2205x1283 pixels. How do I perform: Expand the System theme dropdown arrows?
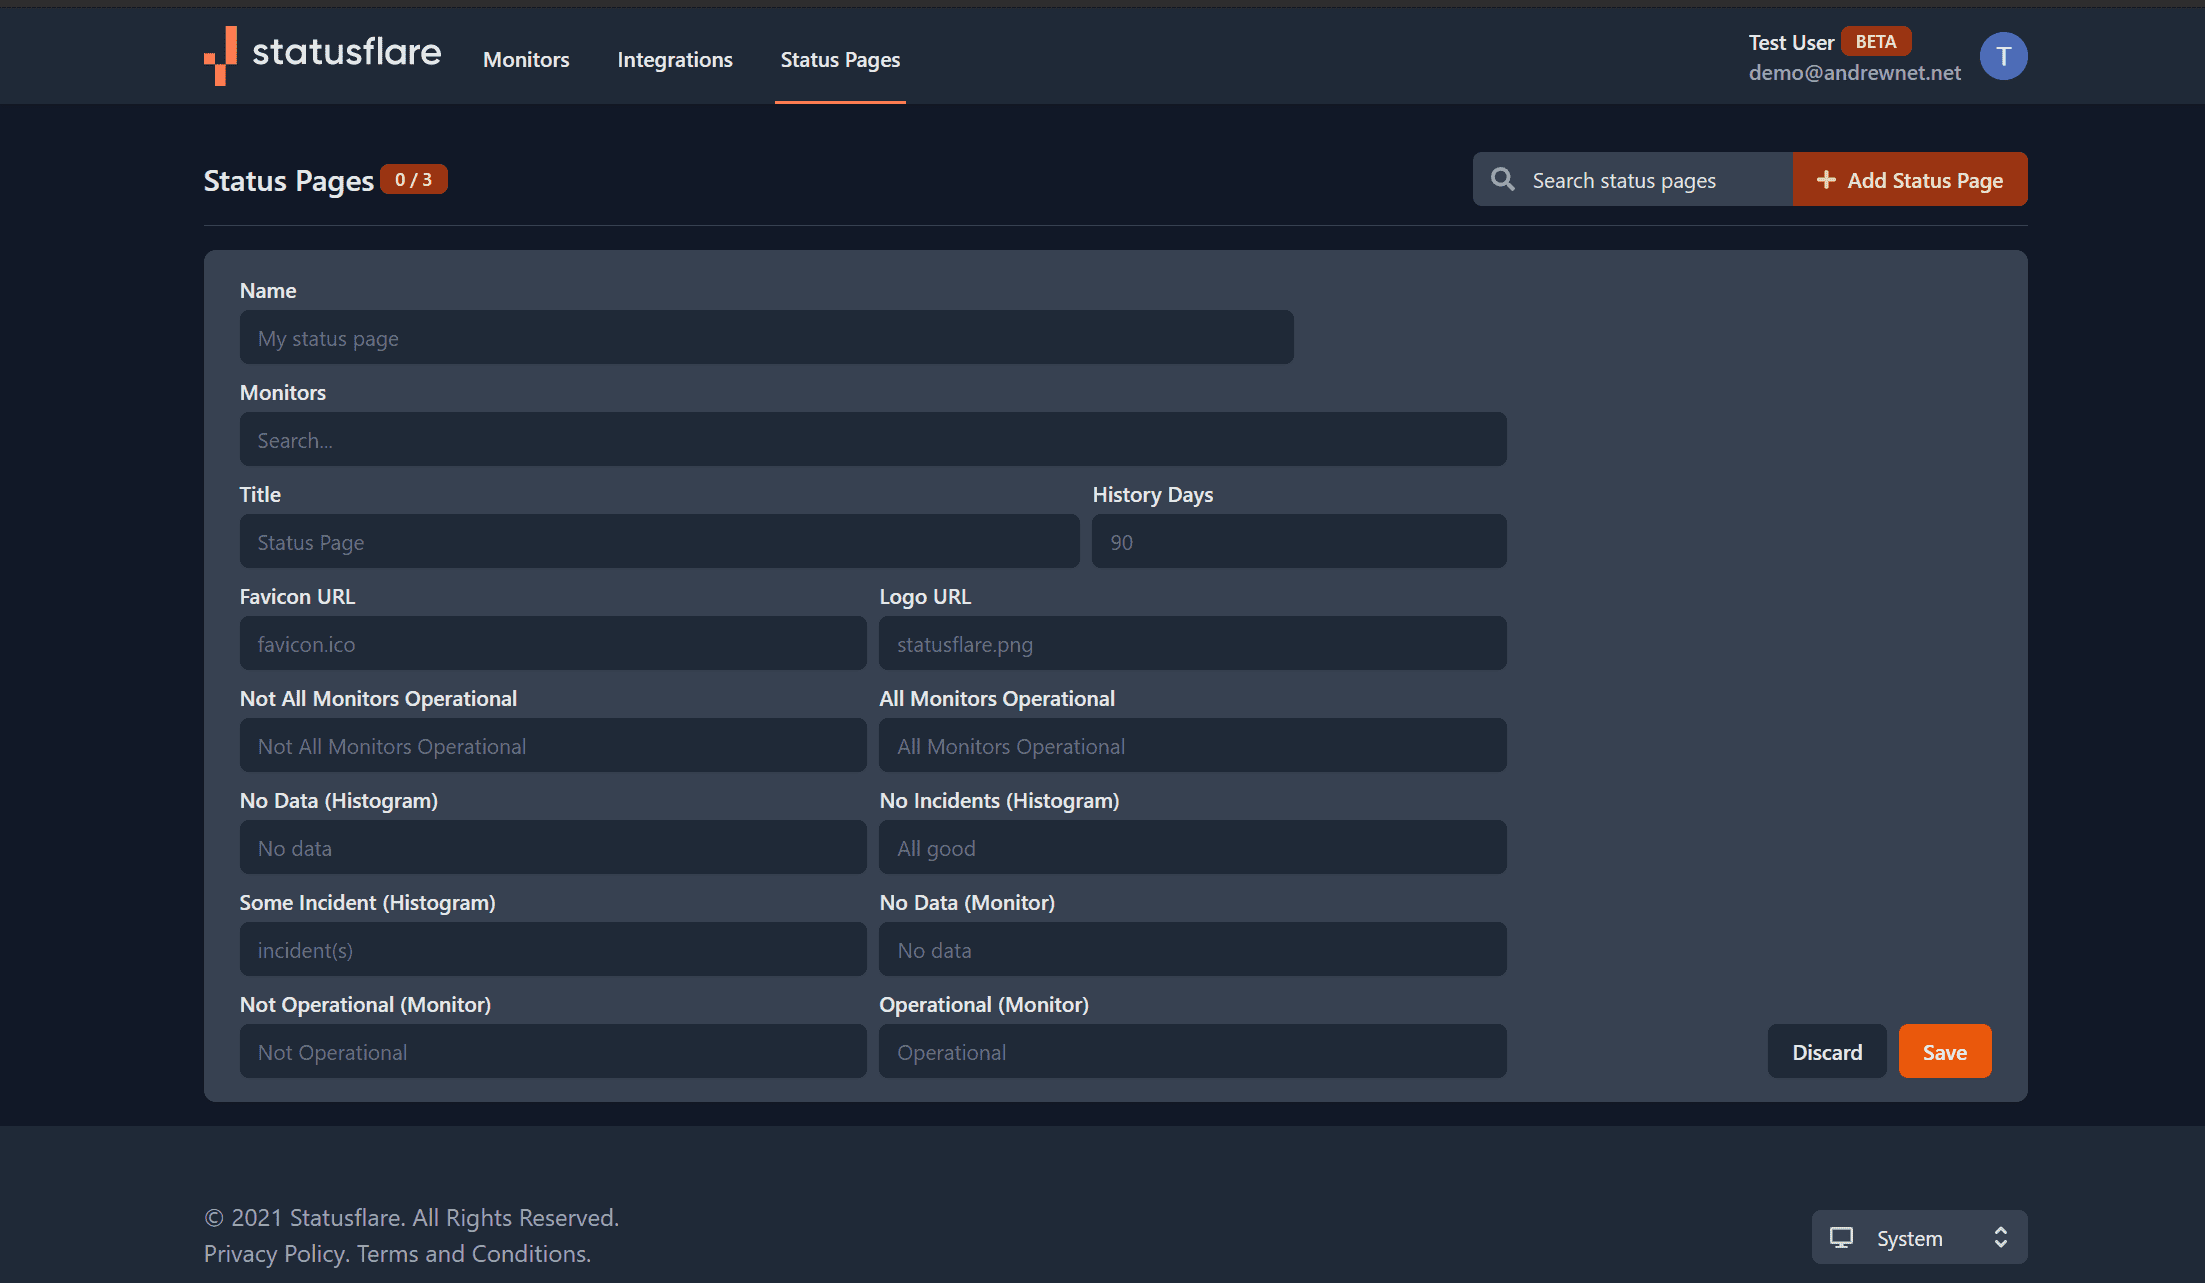(2000, 1238)
